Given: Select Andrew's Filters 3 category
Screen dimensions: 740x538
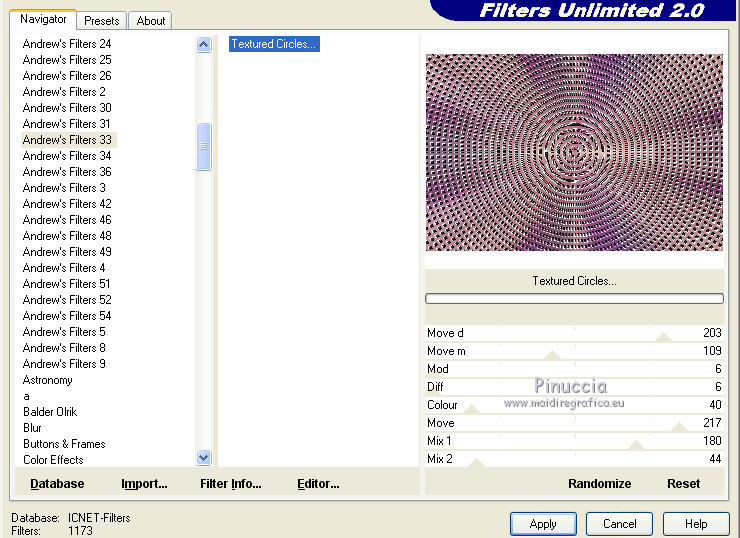Looking at the screenshot, I should (64, 188).
